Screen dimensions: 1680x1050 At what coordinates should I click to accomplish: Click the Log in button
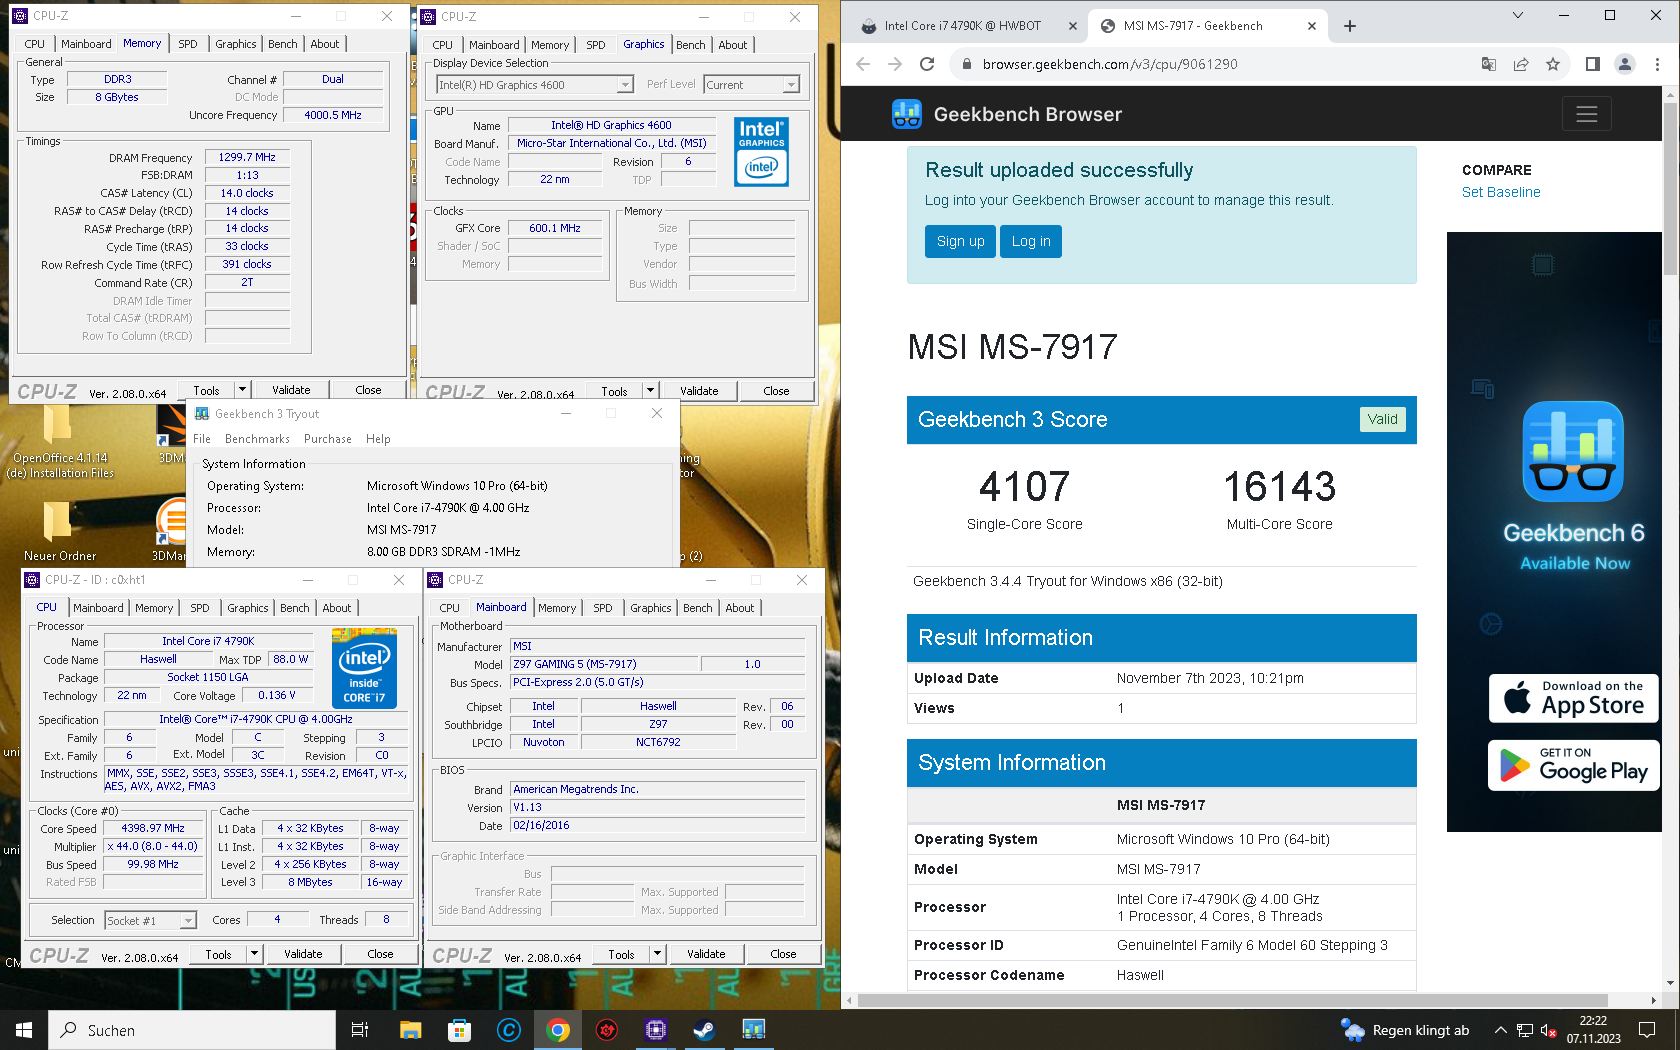[x=1031, y=241]
